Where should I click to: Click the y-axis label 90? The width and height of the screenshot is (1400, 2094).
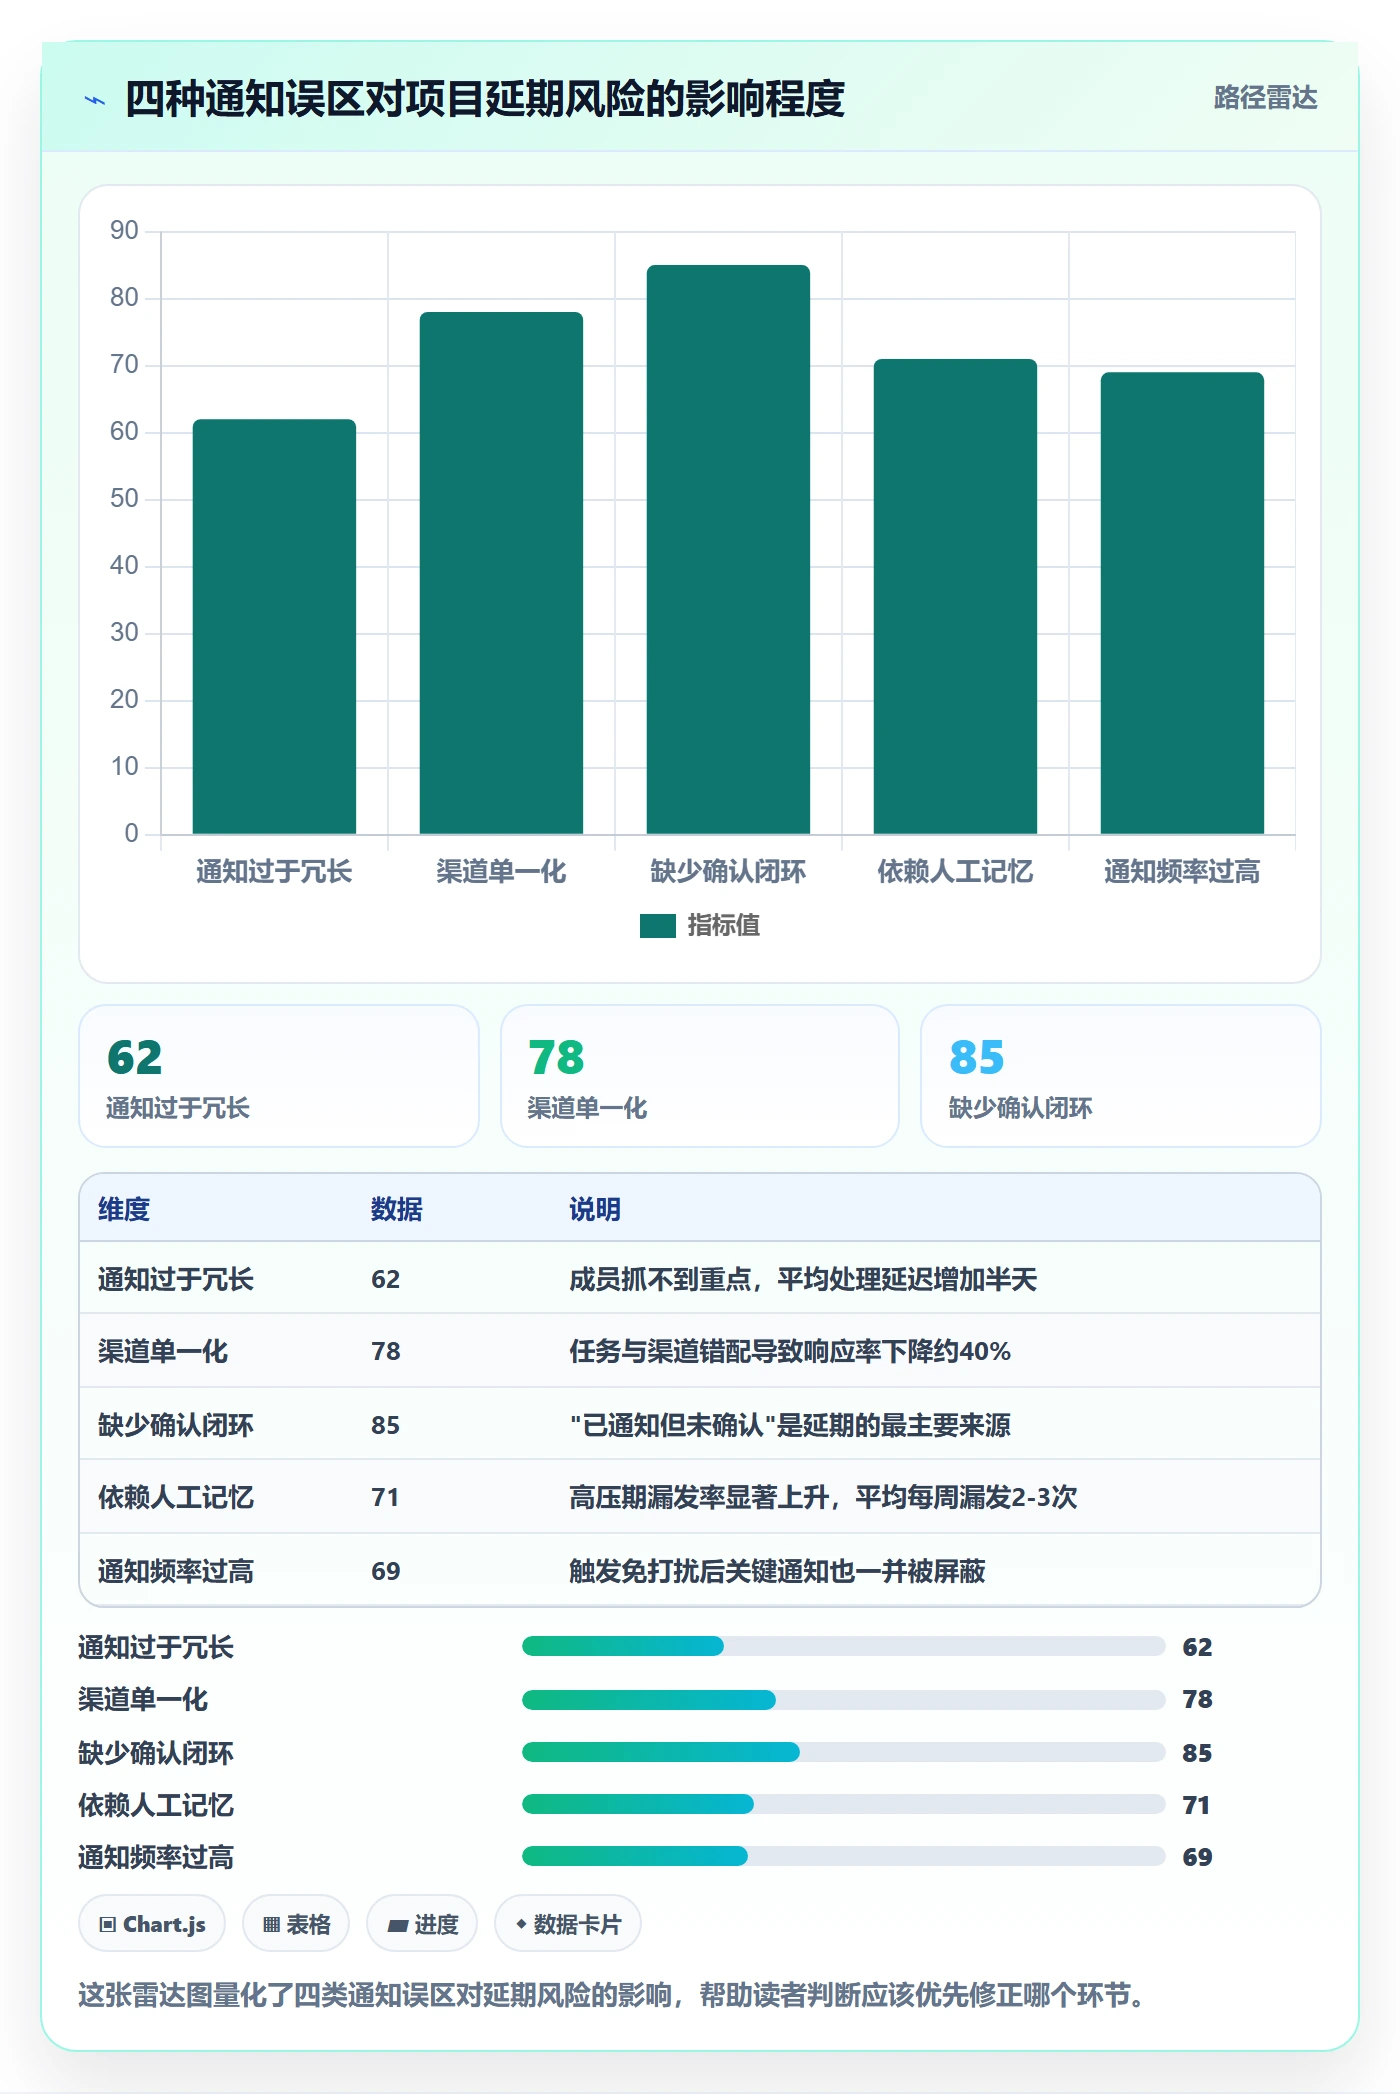point(124,231)
